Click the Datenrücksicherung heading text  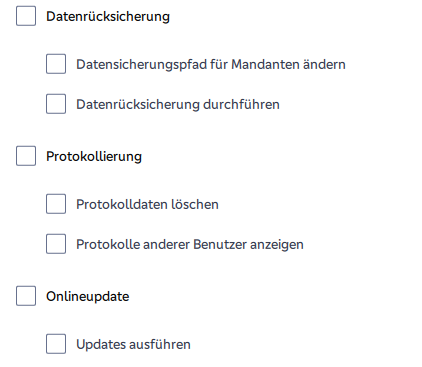point(108,17)
